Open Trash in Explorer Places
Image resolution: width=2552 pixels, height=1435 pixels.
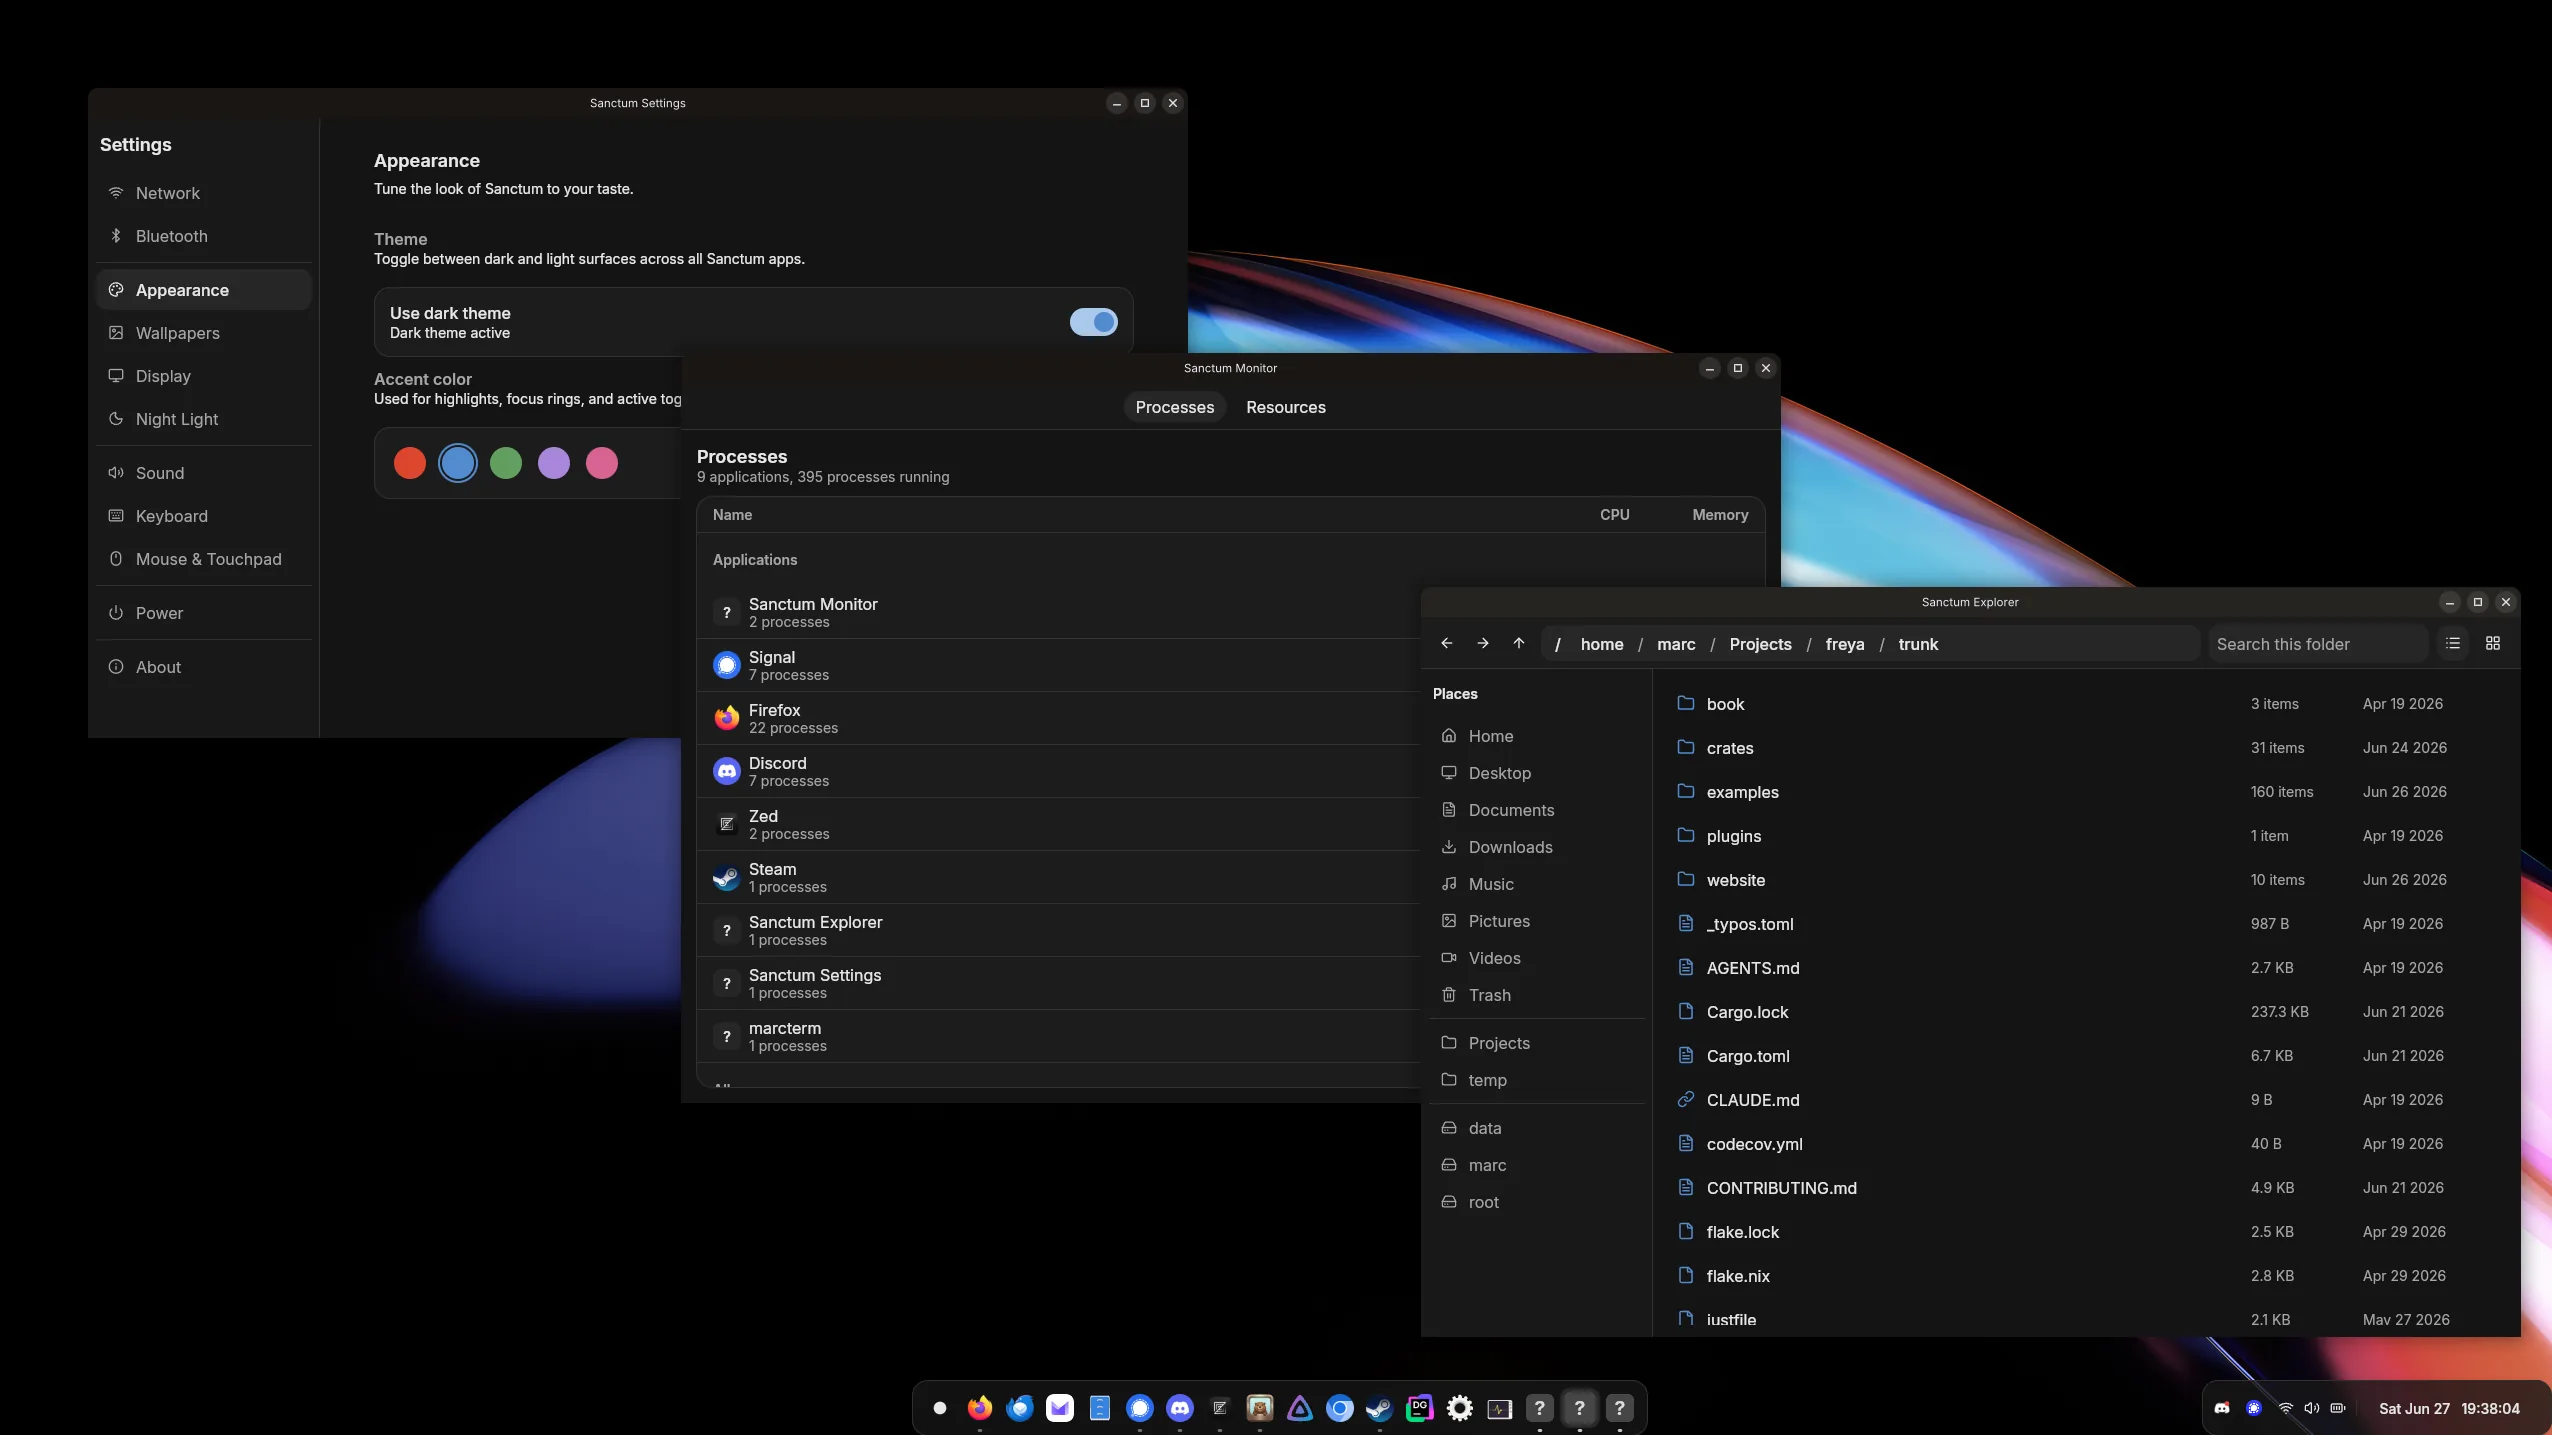click(x=1536, y=995)
